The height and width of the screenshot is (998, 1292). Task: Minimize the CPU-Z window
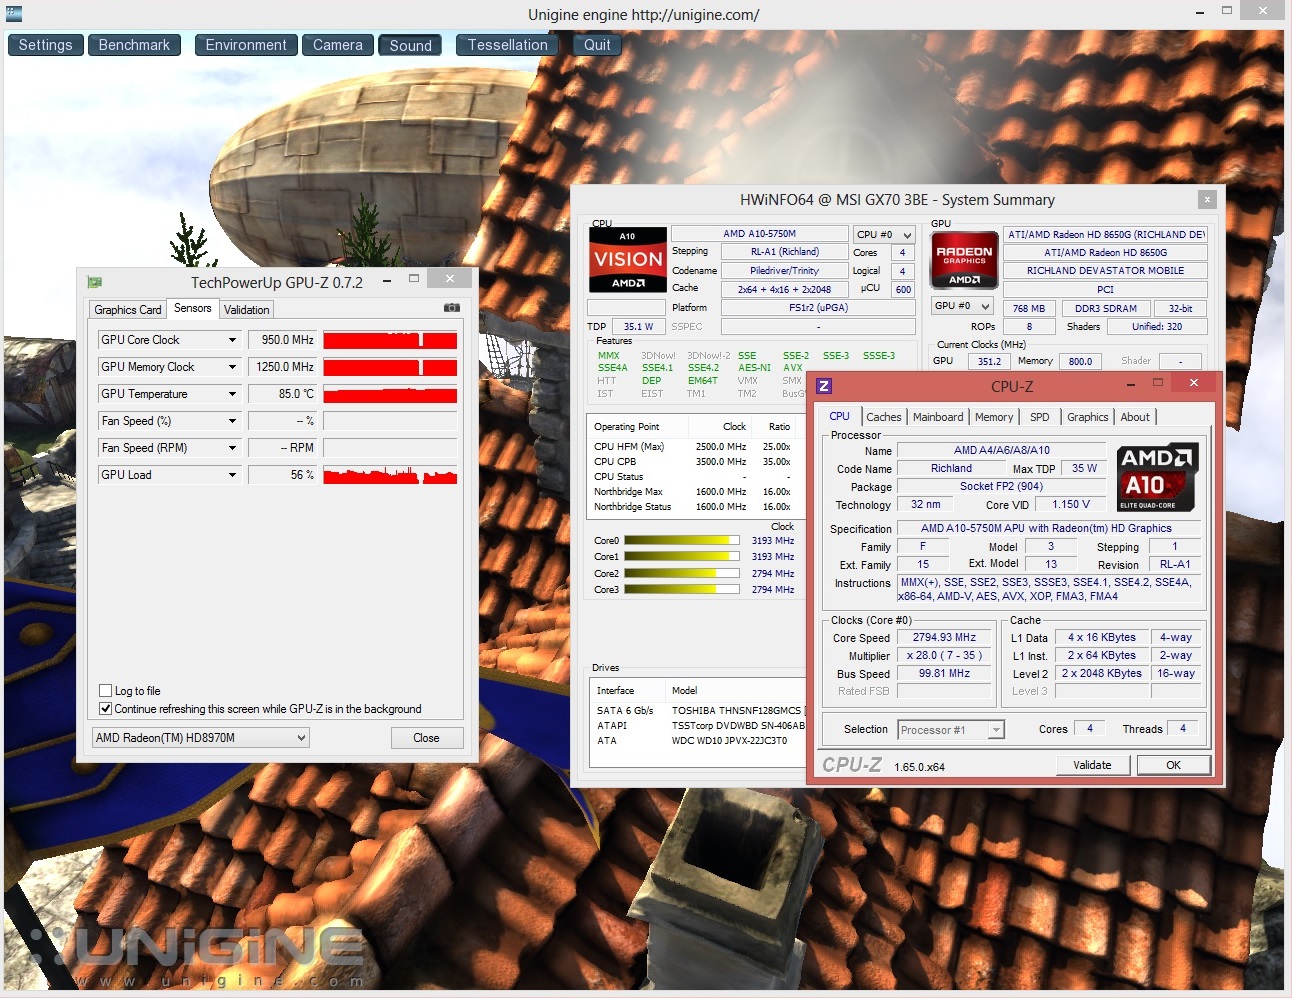pos(1131,384)
